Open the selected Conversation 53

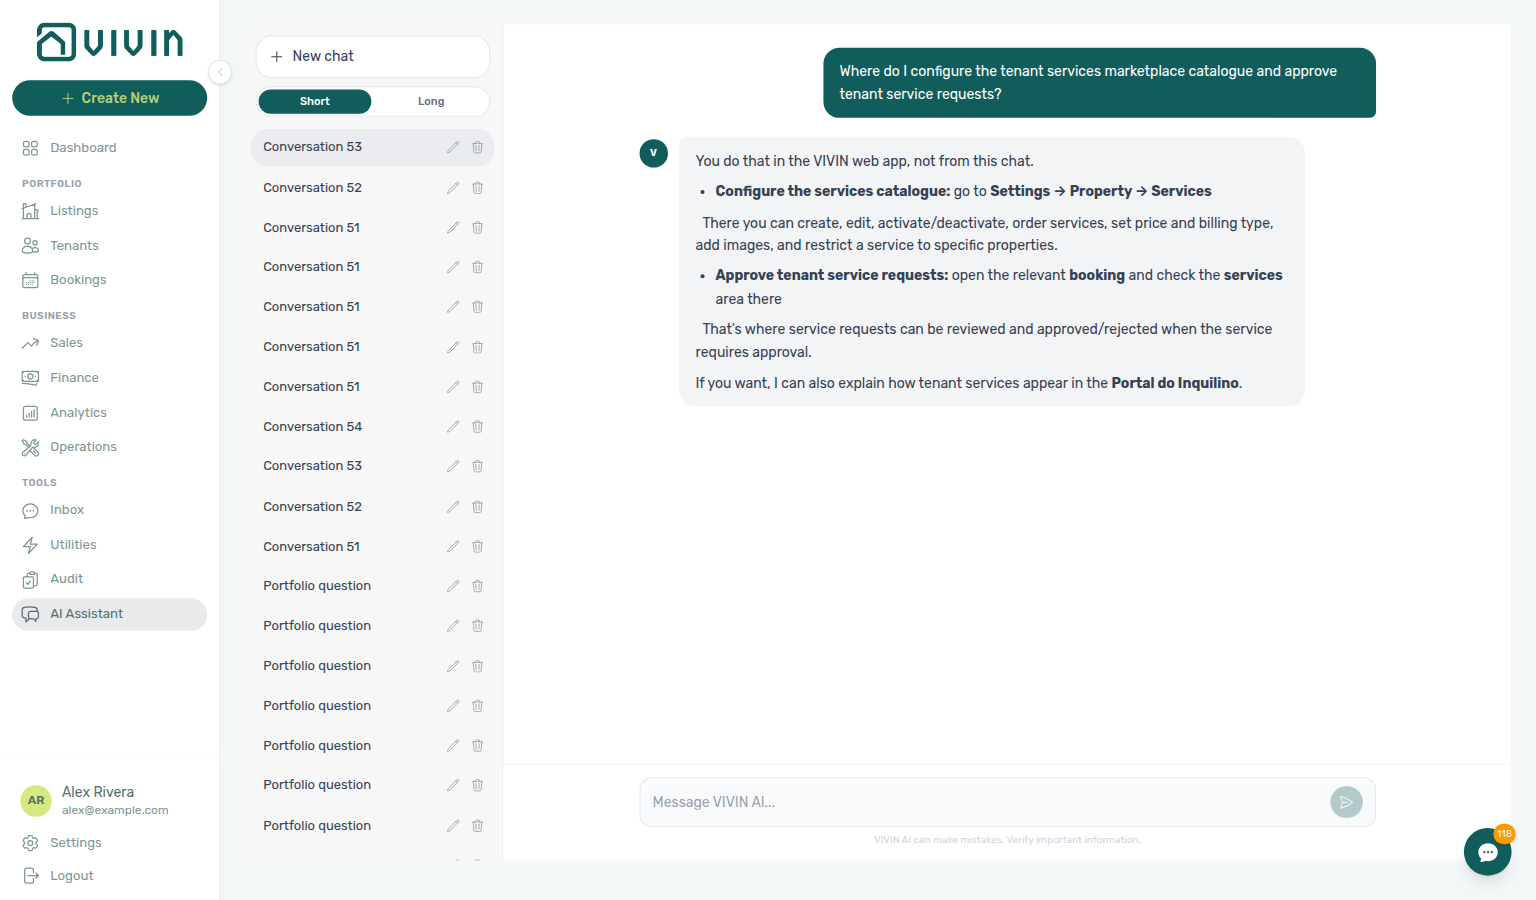tap(372, 147)
